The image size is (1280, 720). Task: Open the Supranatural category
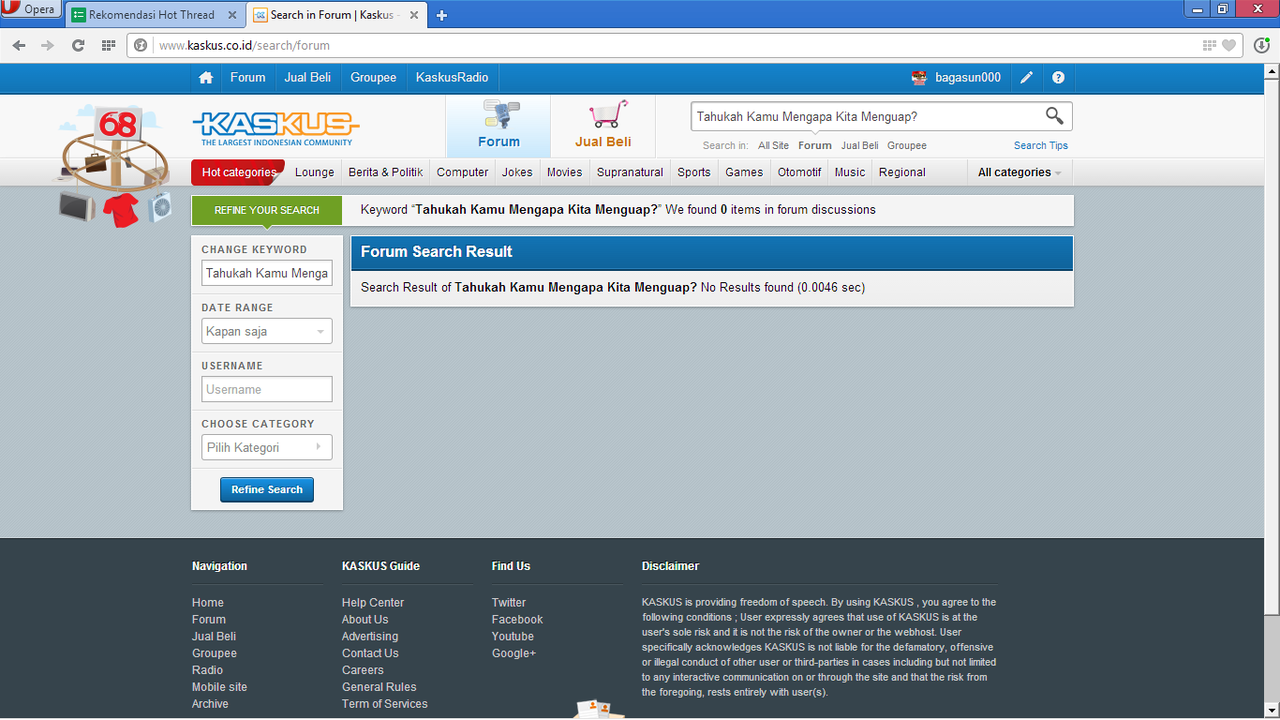point(630,172)
